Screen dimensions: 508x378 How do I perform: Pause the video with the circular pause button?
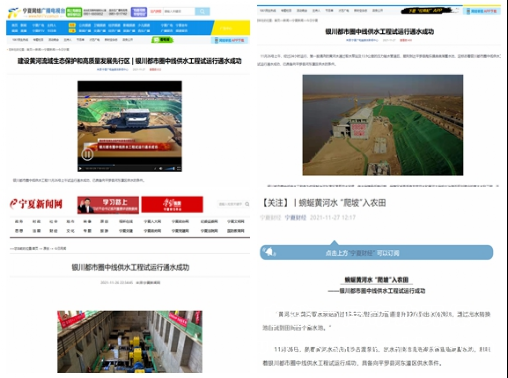(87, 154)
